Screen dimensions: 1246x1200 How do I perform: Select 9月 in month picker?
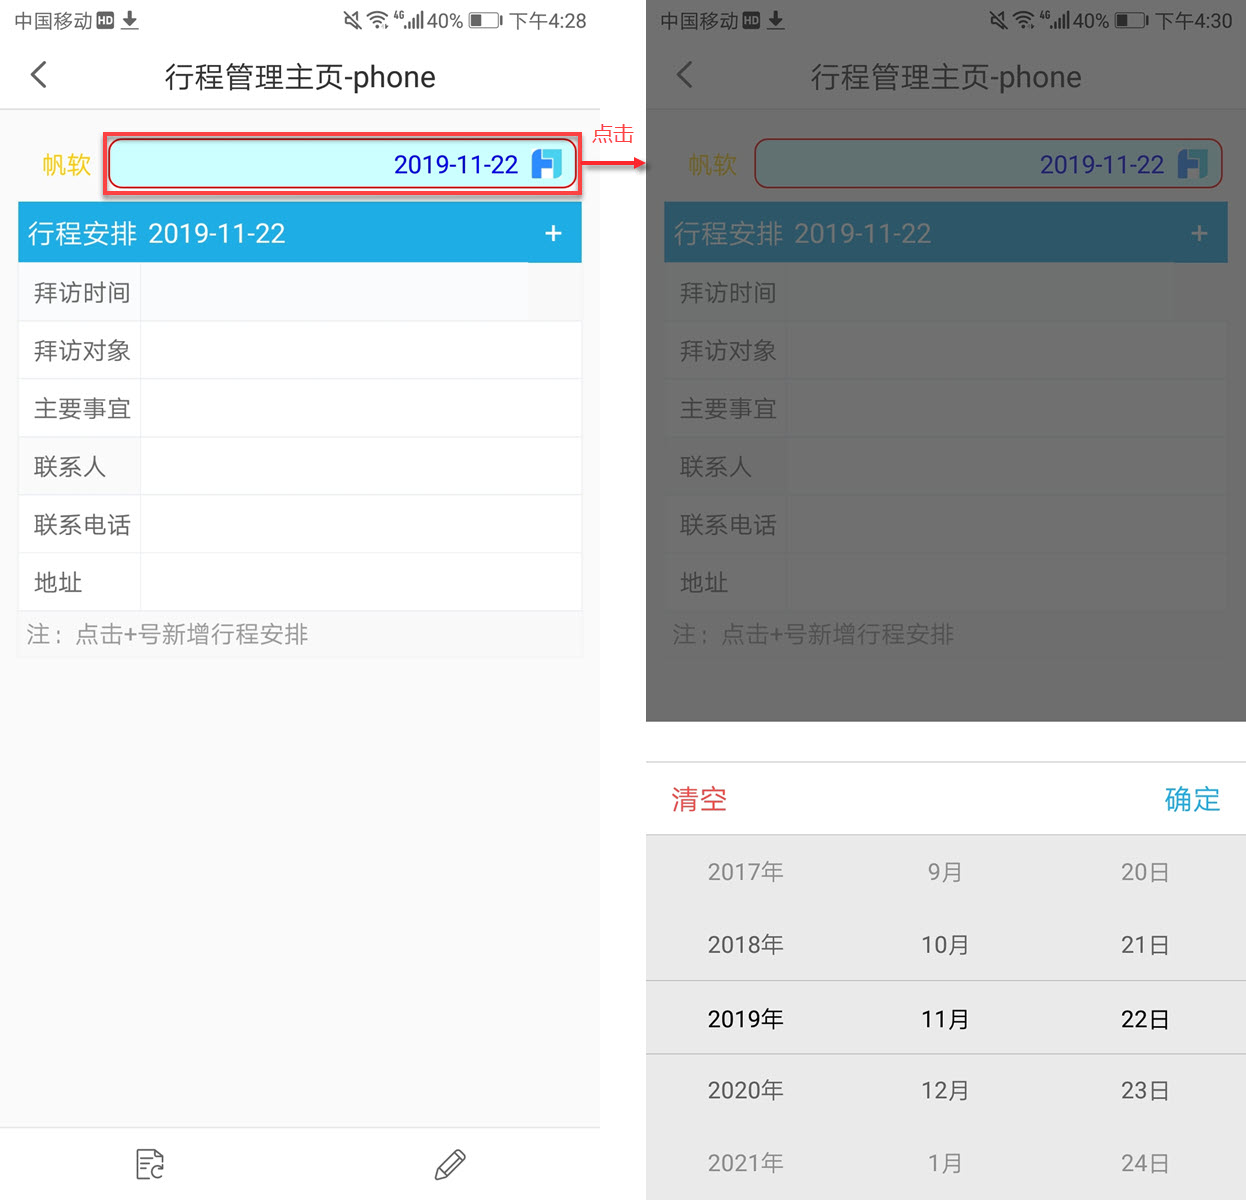(x=945, y=872)
